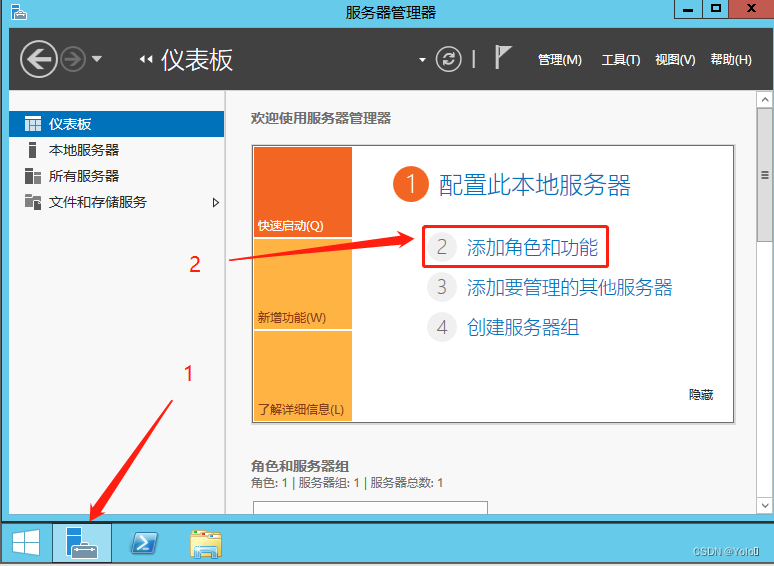Expand the 文件和存储服务 arrow

(215, 202)
